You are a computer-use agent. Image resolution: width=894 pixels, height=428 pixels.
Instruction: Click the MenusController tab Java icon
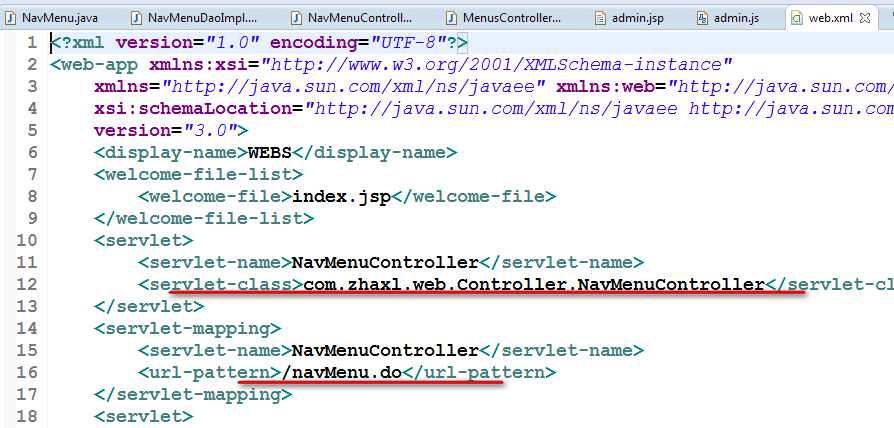(452, 18)
